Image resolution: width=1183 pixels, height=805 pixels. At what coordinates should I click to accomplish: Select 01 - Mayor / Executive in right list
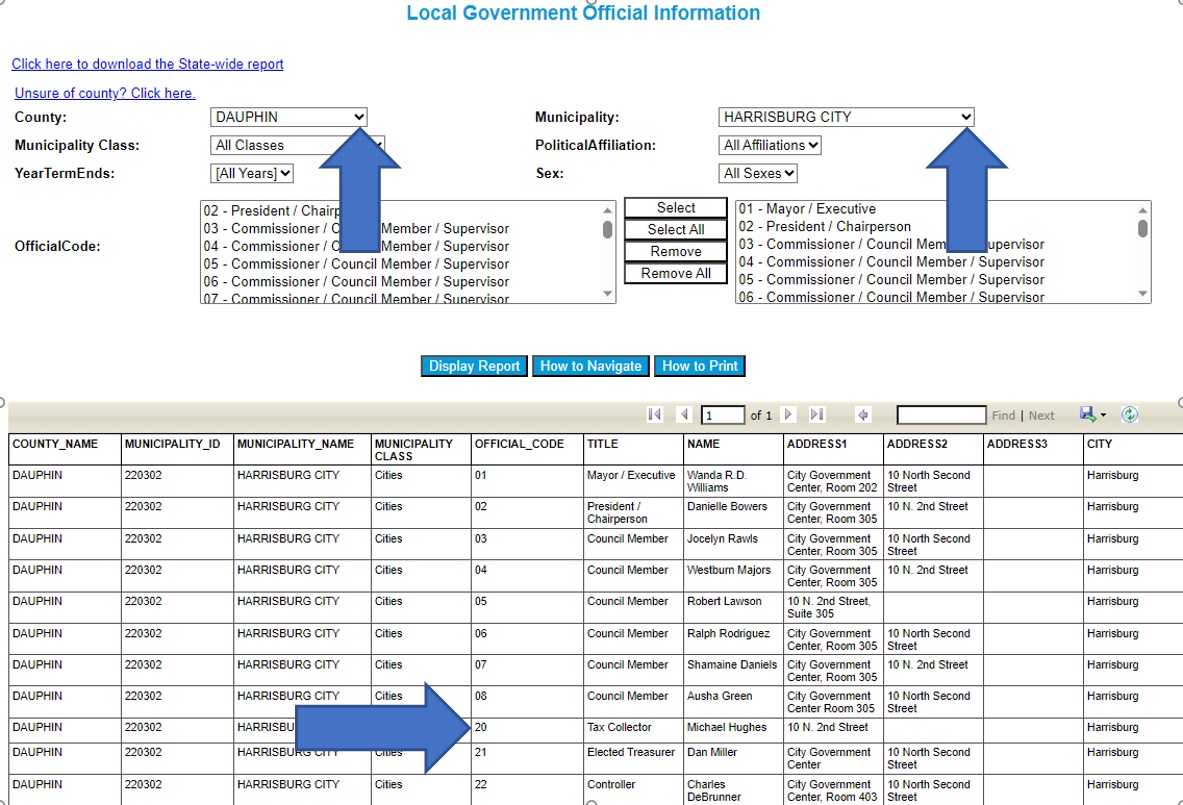click(x=807, y=209)
